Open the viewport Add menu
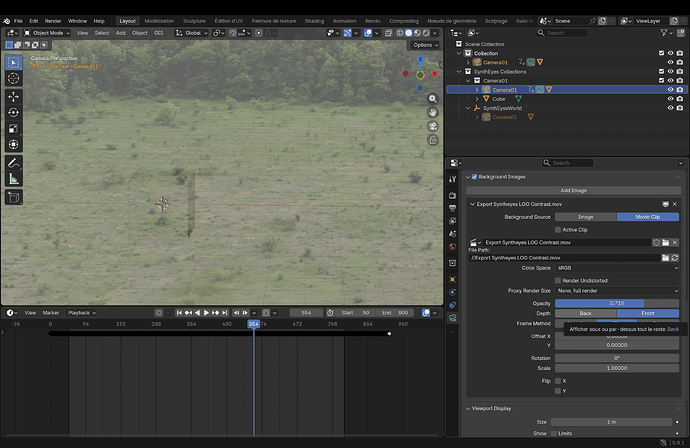The image size is (690, 448). pos(121,33)
